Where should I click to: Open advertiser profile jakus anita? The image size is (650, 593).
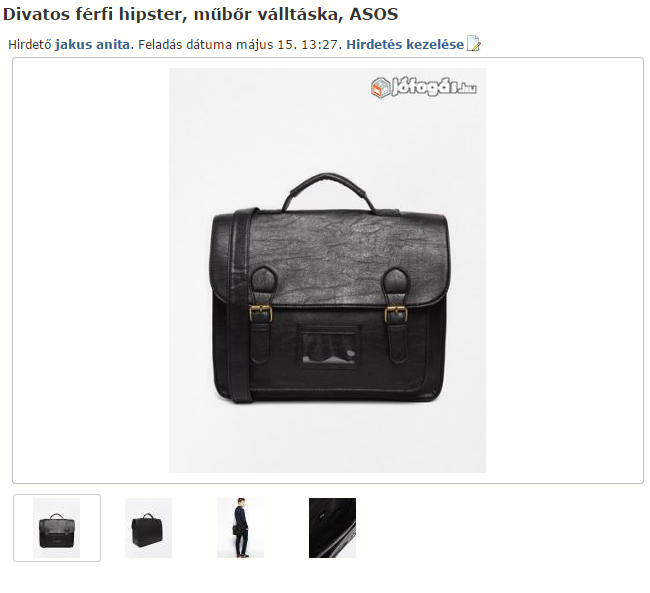click(92, 44)
